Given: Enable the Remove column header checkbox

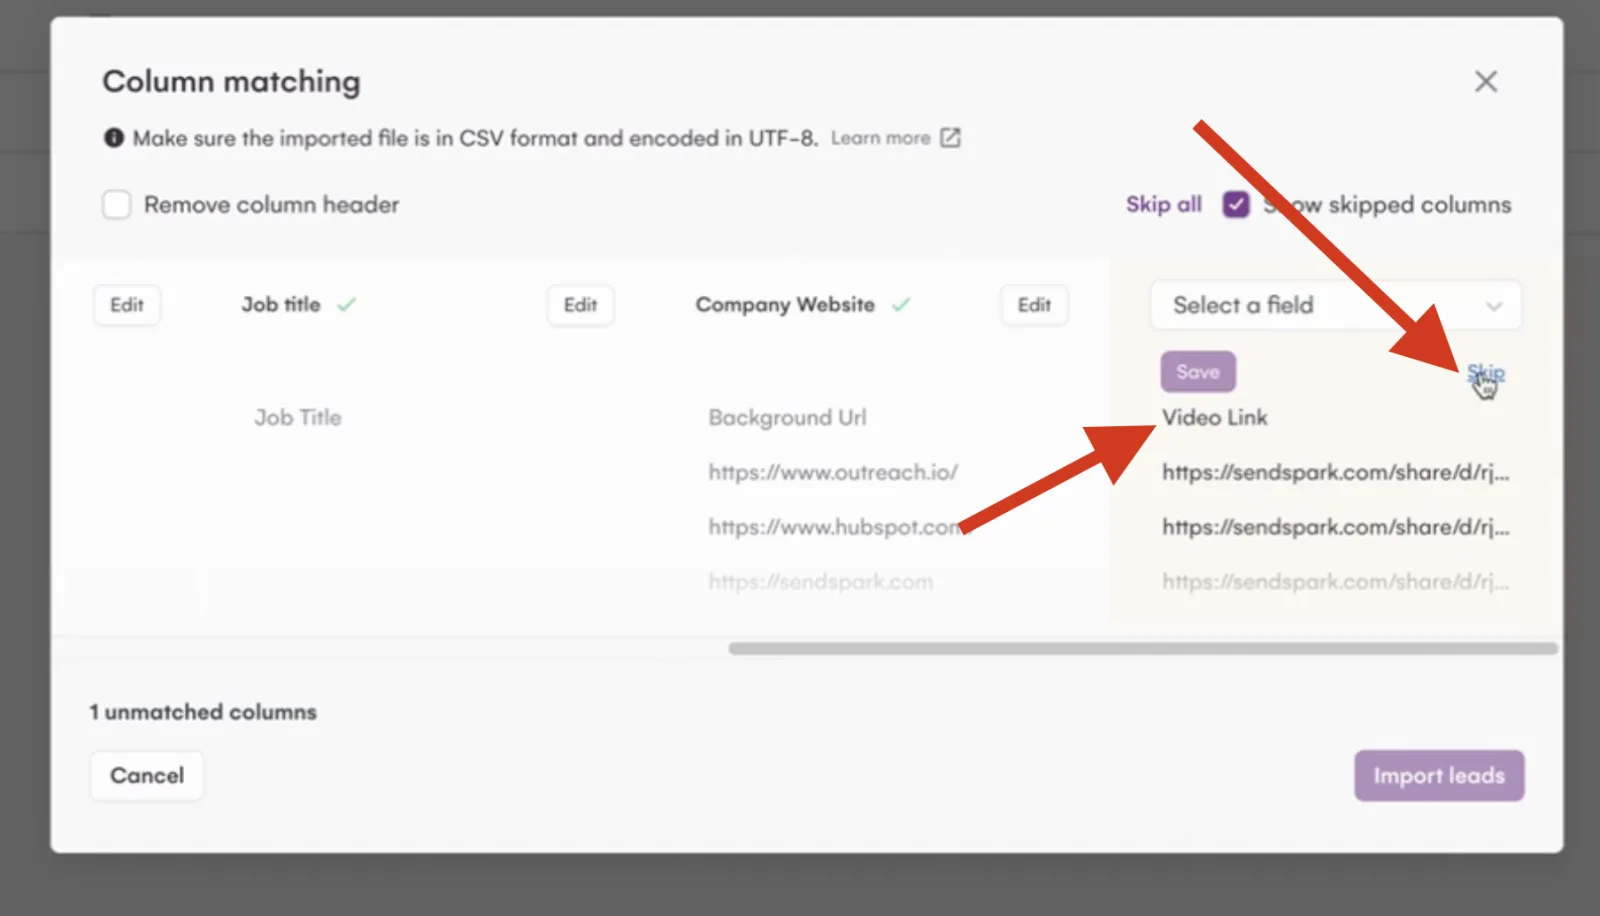Looking at the screenshot, I should tap(117, 205).
